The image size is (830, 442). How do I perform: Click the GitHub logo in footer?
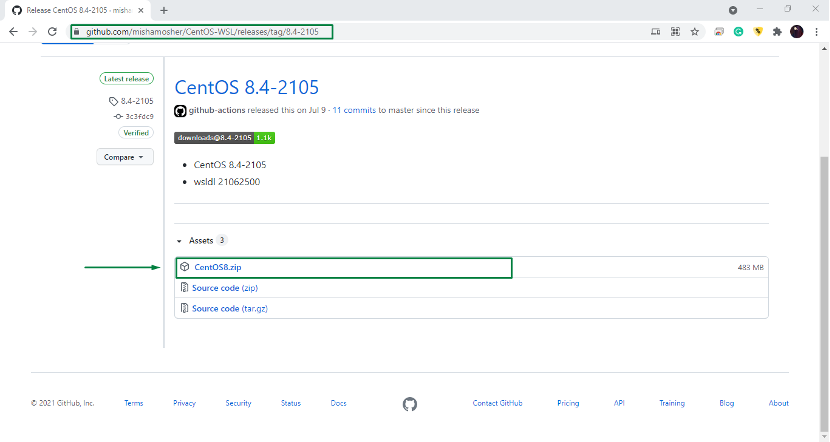410,404
